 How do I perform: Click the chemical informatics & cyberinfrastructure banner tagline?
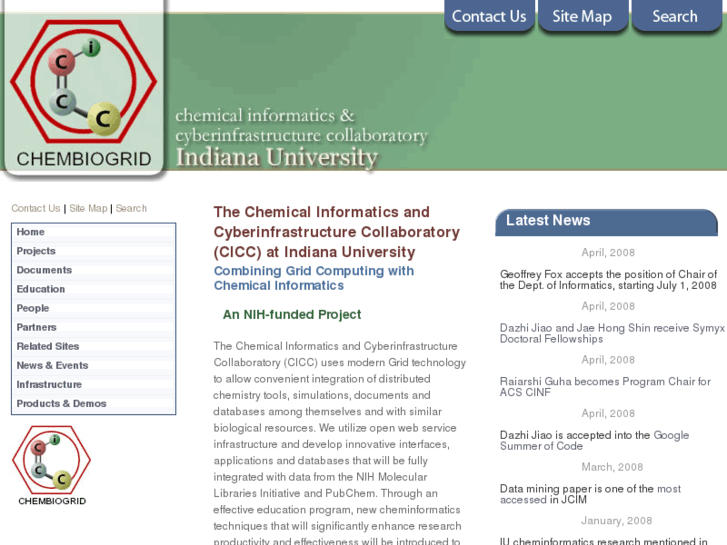301,125
